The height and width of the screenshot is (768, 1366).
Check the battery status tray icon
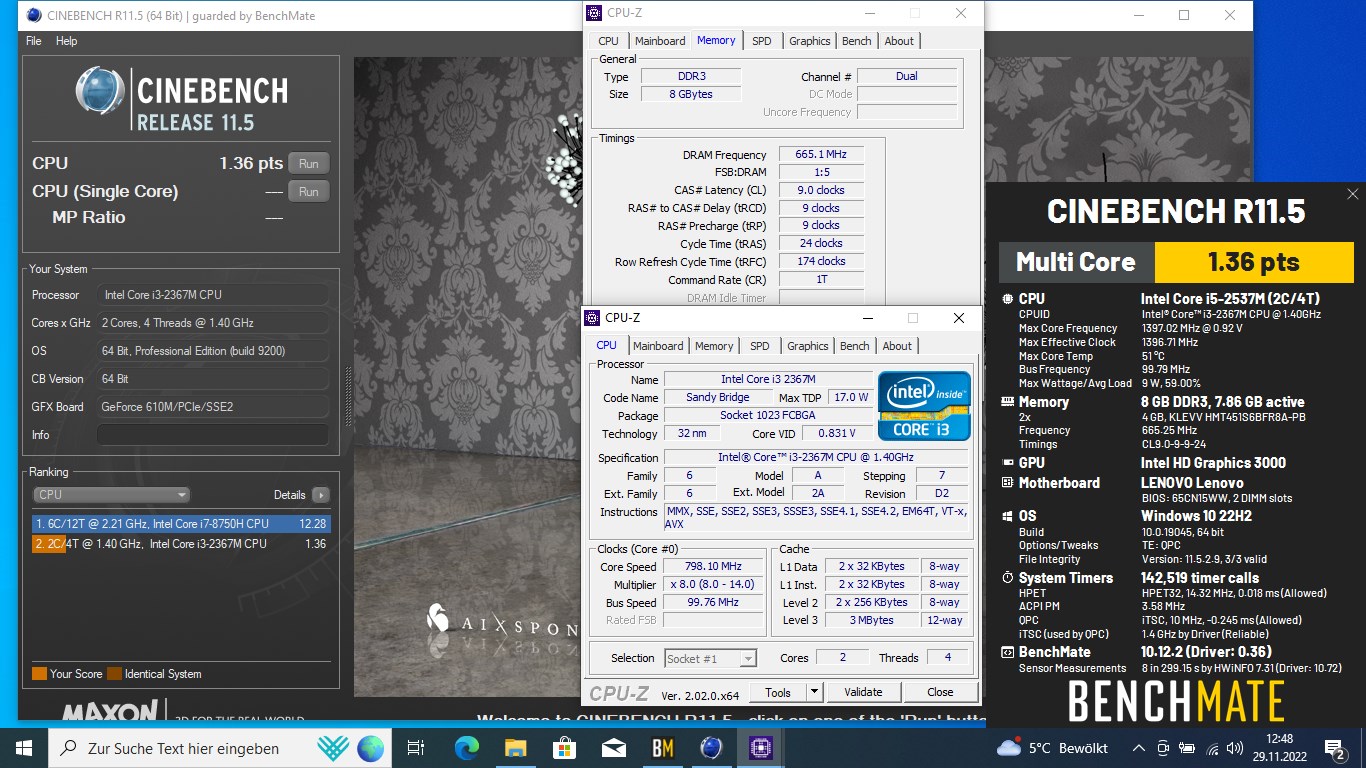tap(1187, 748)
